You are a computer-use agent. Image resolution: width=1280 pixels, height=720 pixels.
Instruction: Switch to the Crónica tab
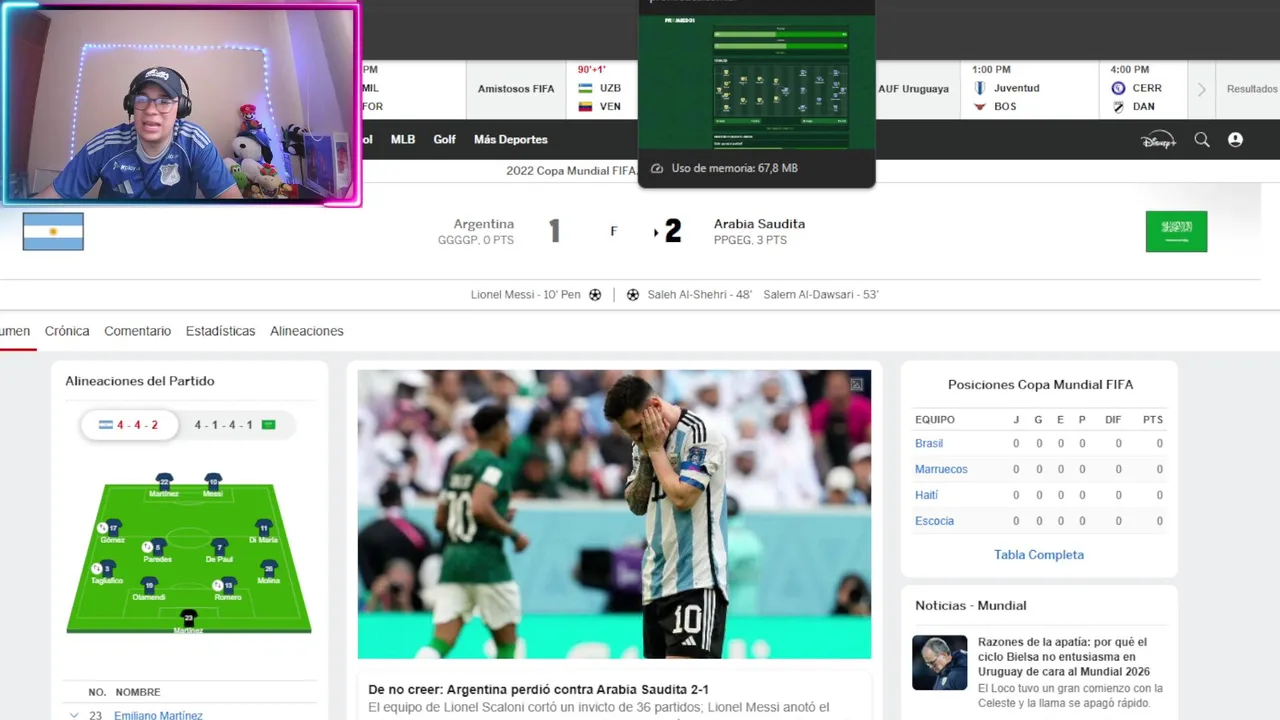[67, 331]
